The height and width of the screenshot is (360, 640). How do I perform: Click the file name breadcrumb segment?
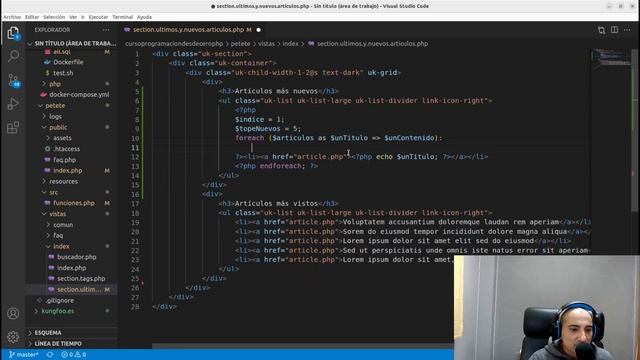[x=368, y=44]
